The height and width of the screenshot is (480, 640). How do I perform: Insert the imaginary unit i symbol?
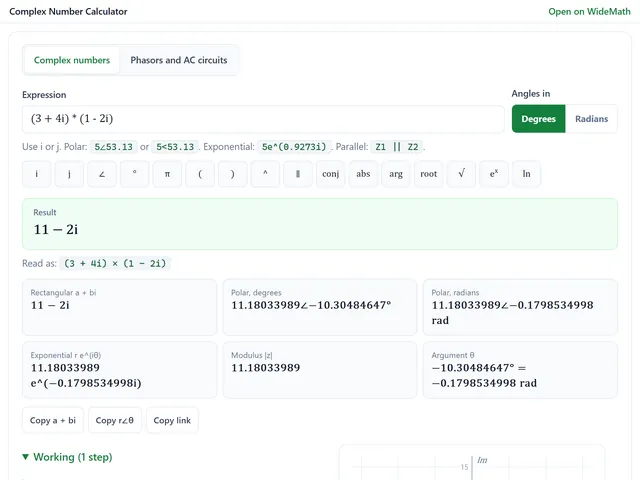(x=37, y=174)
